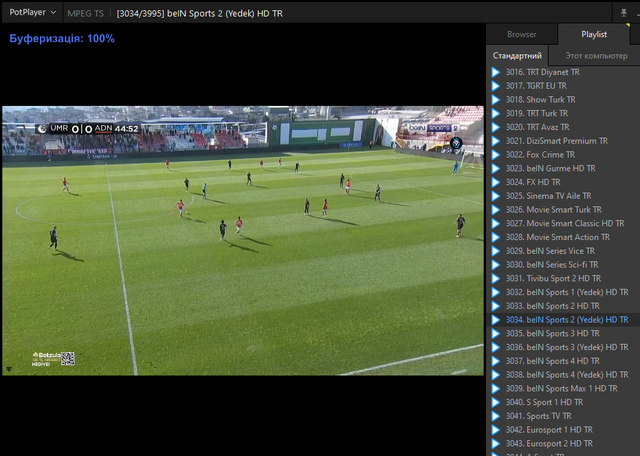Image resolution: width=640 pixels, height=456 pixels.
Task: Select channel text 3043. Eurosport 2 HD TR
Action: pos(549,444)
